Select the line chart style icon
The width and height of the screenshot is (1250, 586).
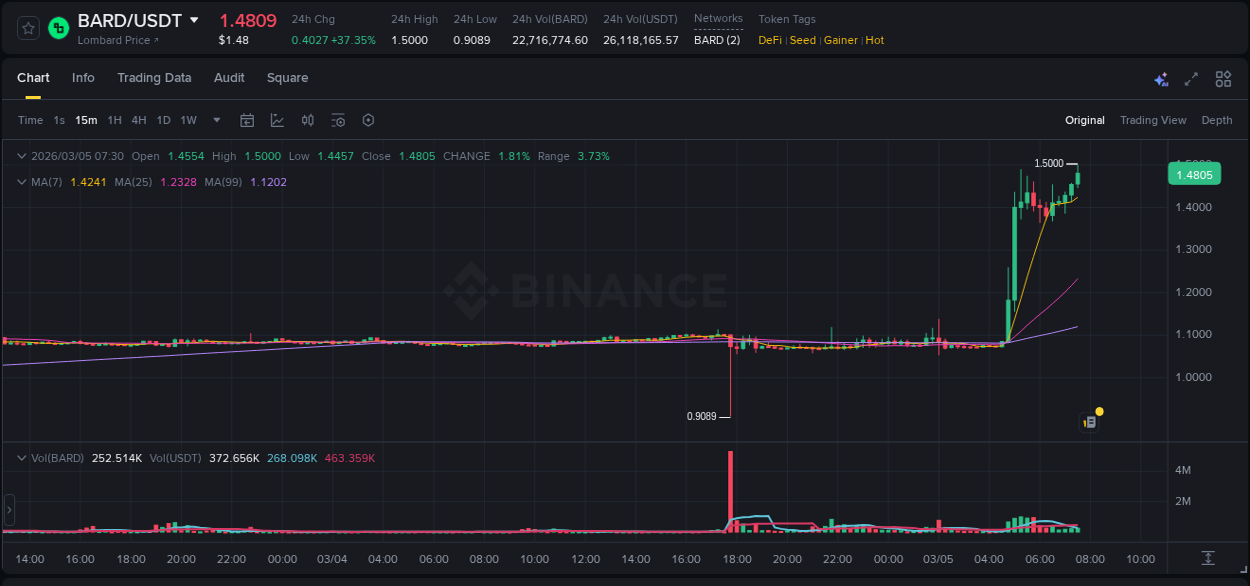pyautogui.click(x=277, y=119)
